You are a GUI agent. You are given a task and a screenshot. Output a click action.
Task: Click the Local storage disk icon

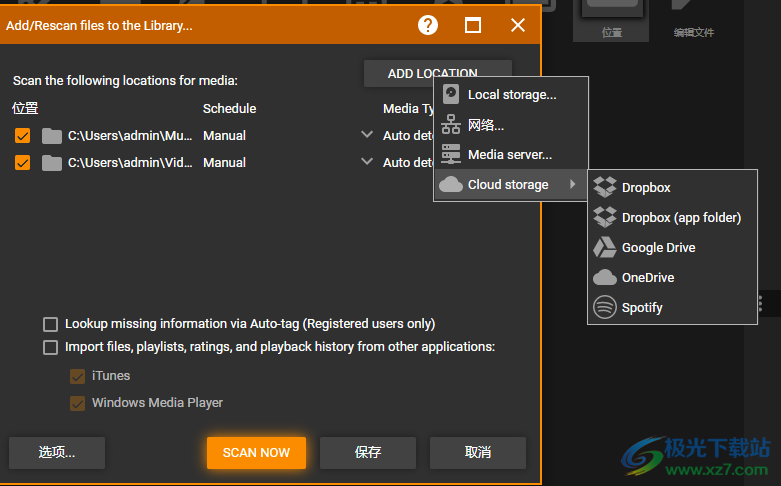point(451,94)
